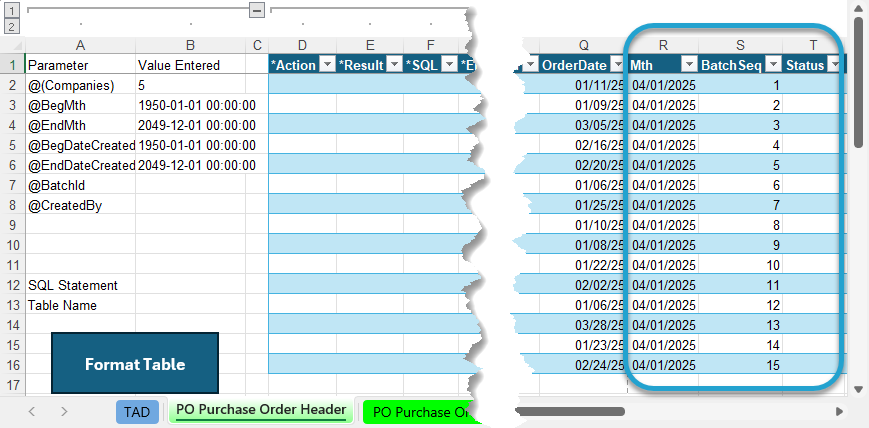Click the OrderDate column header cell
This screenshot has height=428, width=869.
click(584, 65)
